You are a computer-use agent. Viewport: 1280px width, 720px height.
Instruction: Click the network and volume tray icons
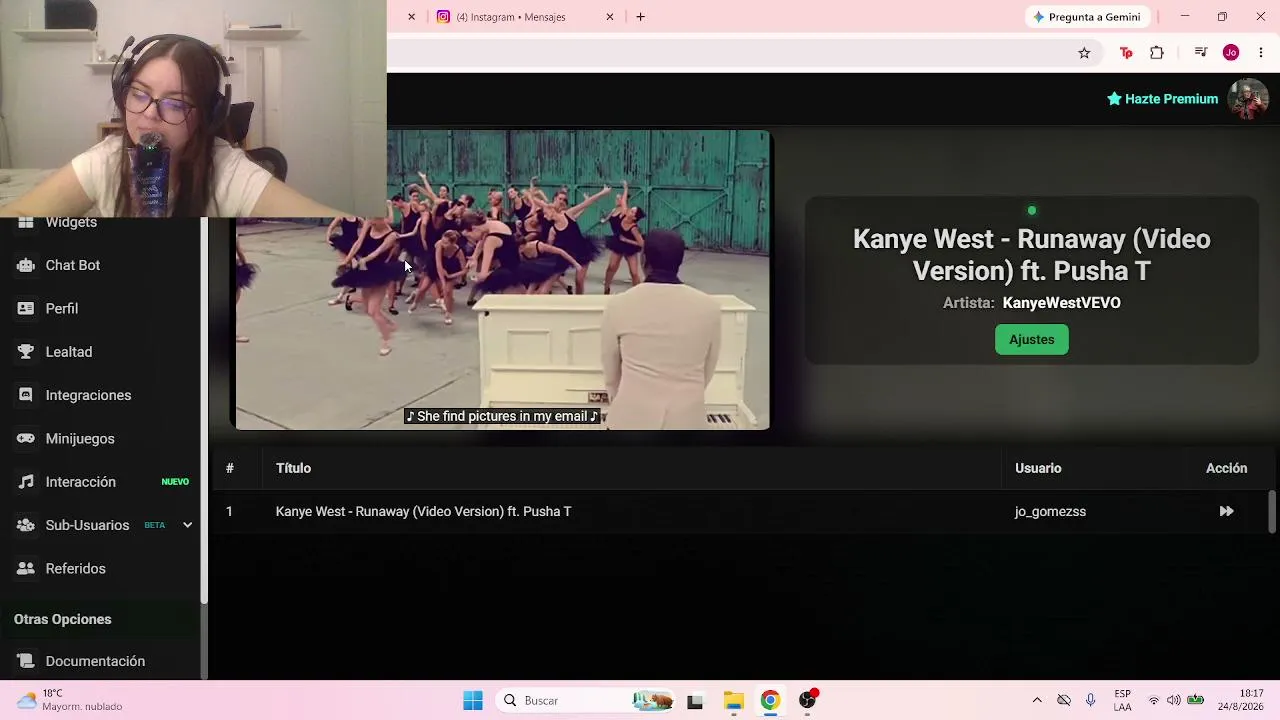point(1163,700)
